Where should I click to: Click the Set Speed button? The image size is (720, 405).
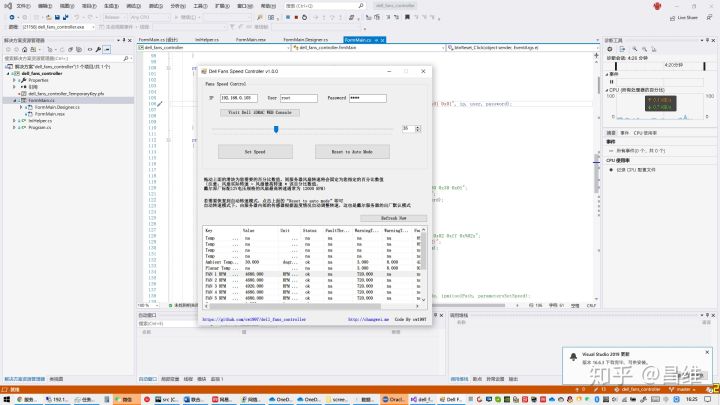click(255, 152)
